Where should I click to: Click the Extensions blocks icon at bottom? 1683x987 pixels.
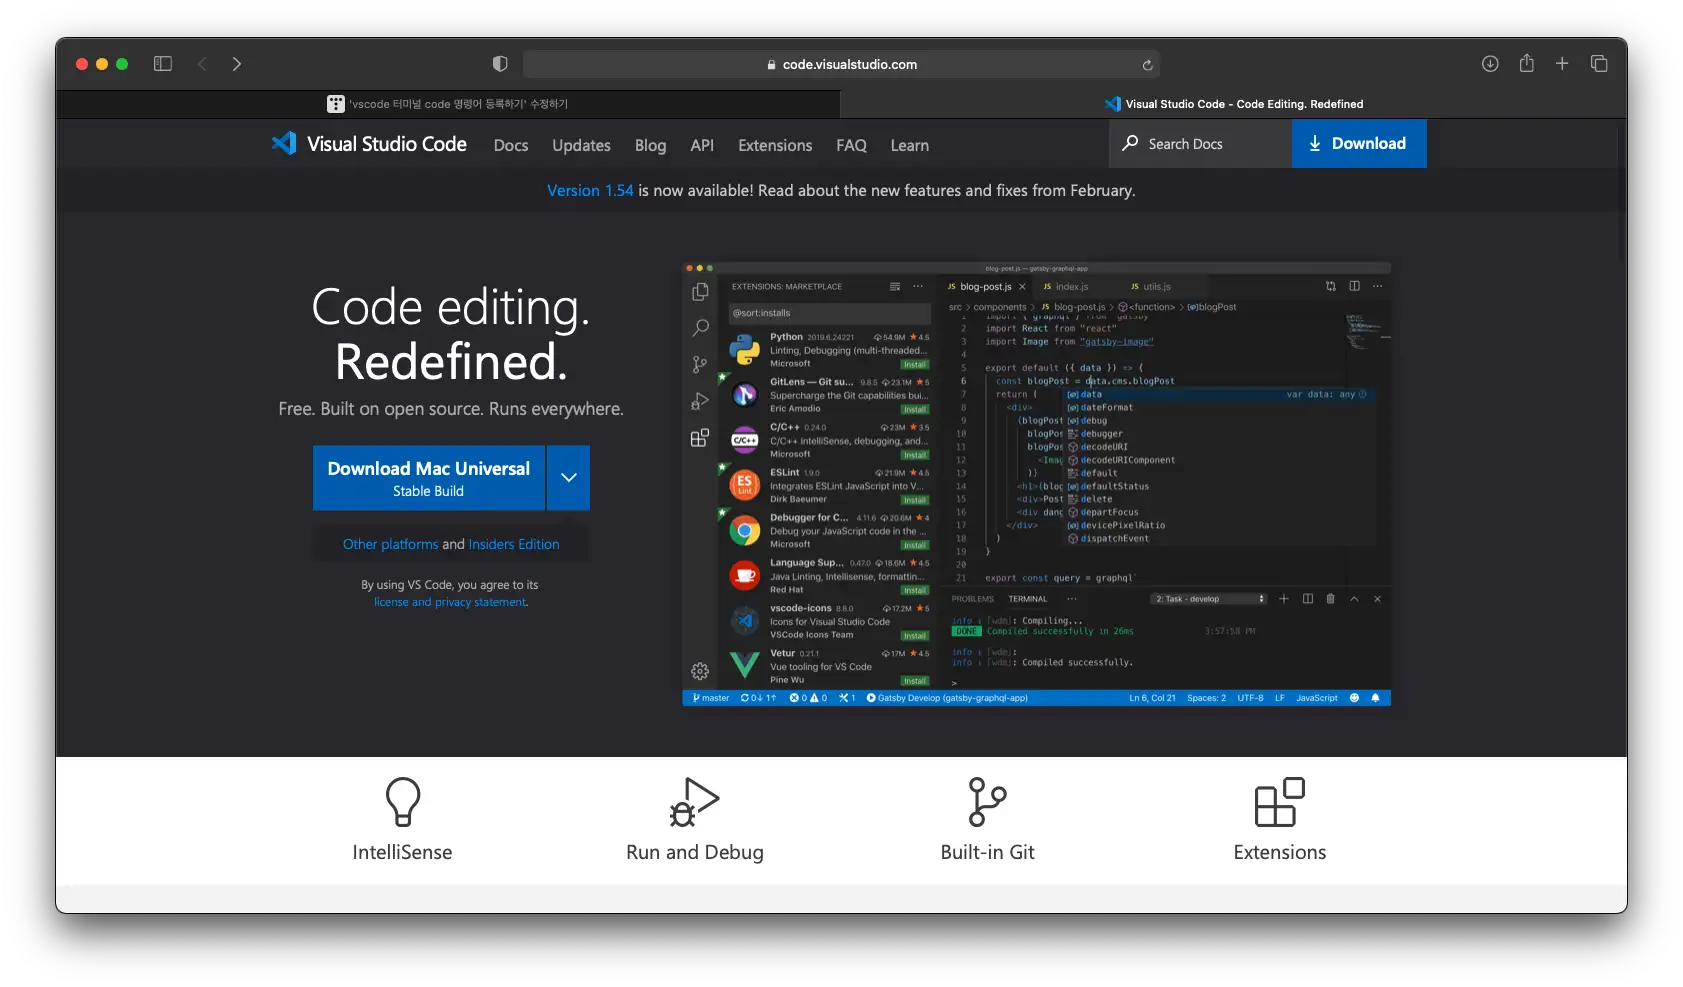(1280, 802)
